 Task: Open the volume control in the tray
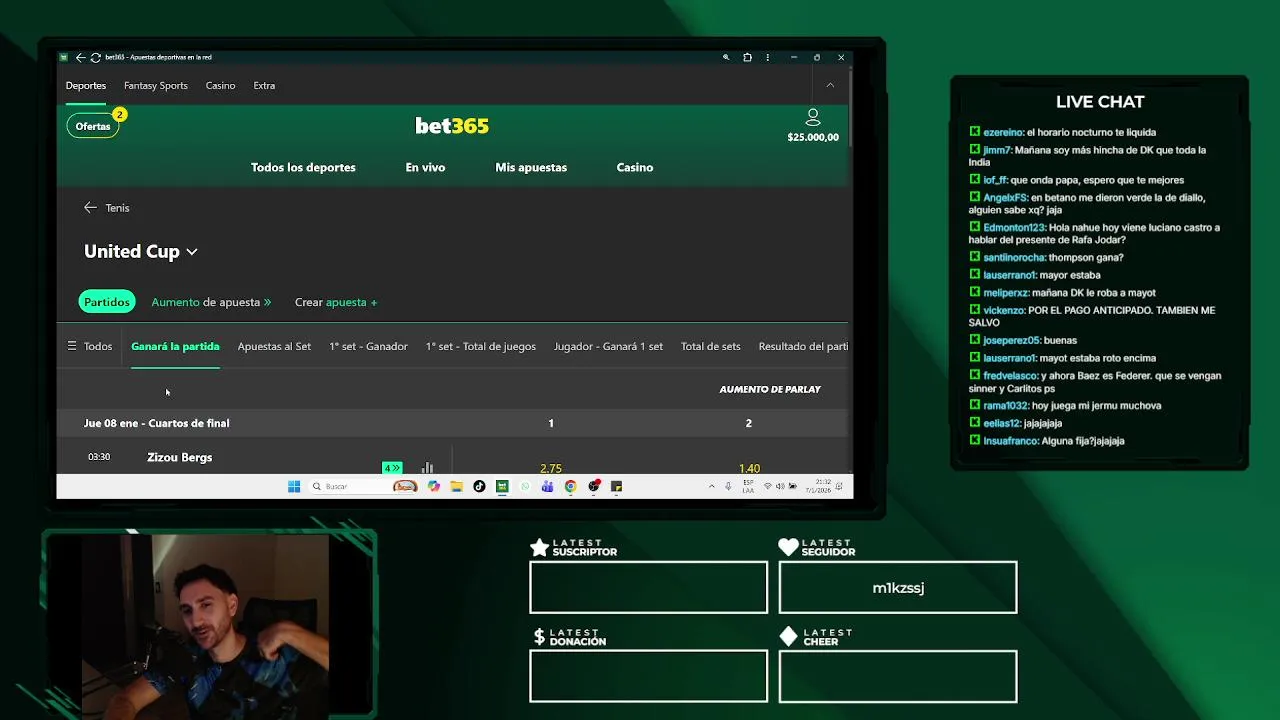click(780, 486)
